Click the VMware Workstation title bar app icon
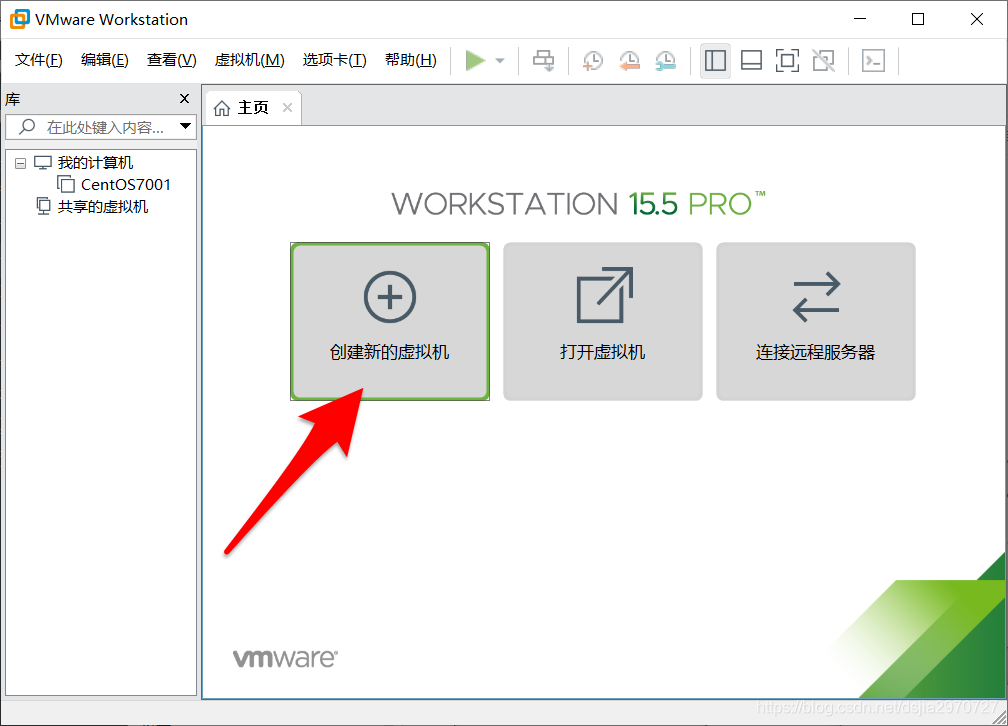The height and width of the screenshot is (726, 1008). click(19, 19)
